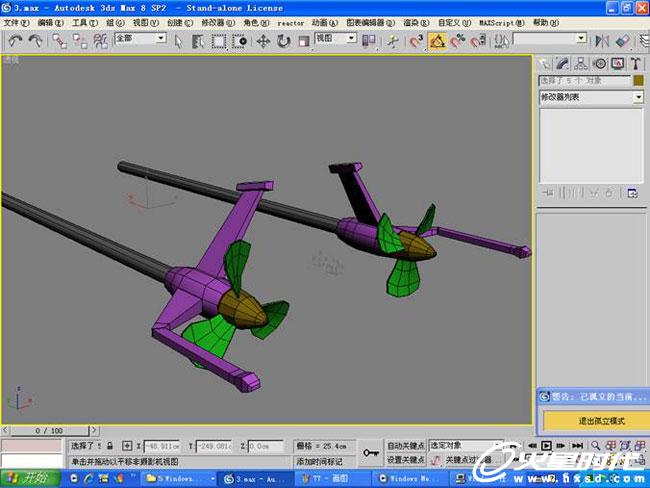
Task: Open the 文件 menu
Action: coord(16,23)
